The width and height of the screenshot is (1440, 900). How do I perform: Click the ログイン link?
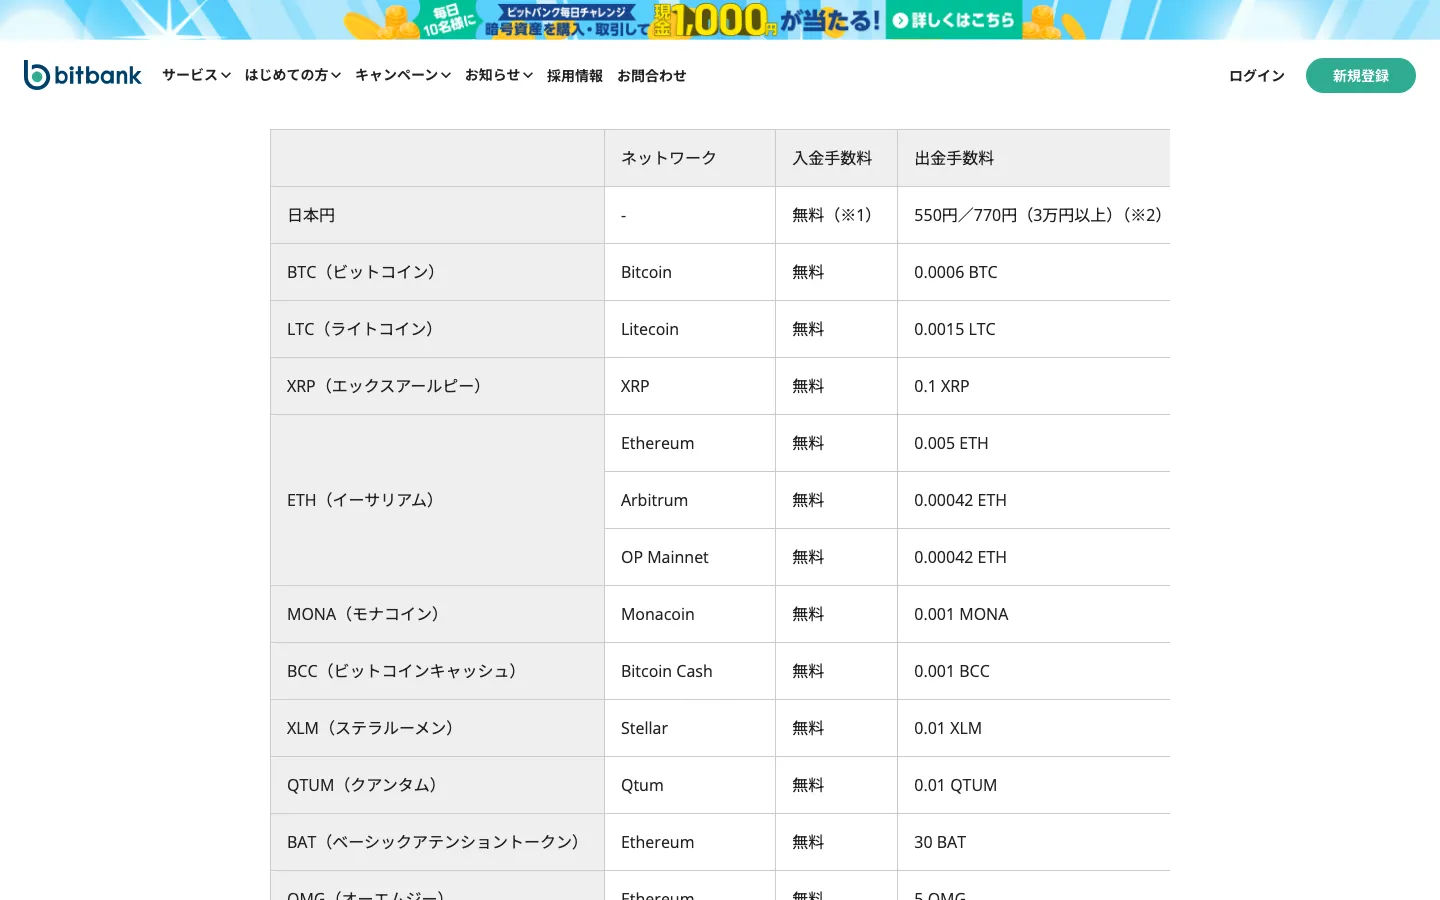click(x=1257, y=76)
